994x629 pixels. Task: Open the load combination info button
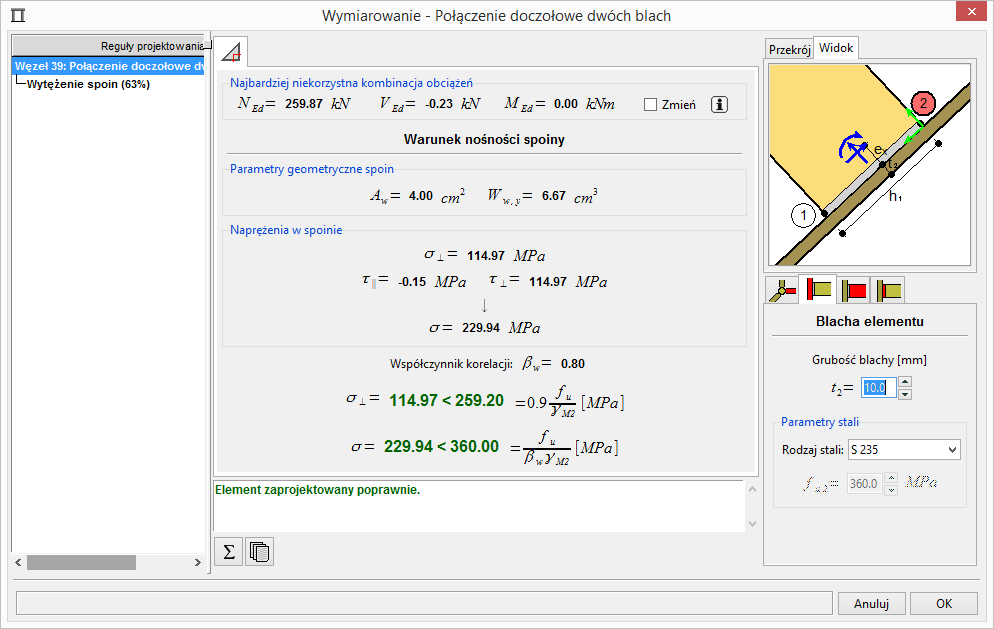[x=719, y=104]
